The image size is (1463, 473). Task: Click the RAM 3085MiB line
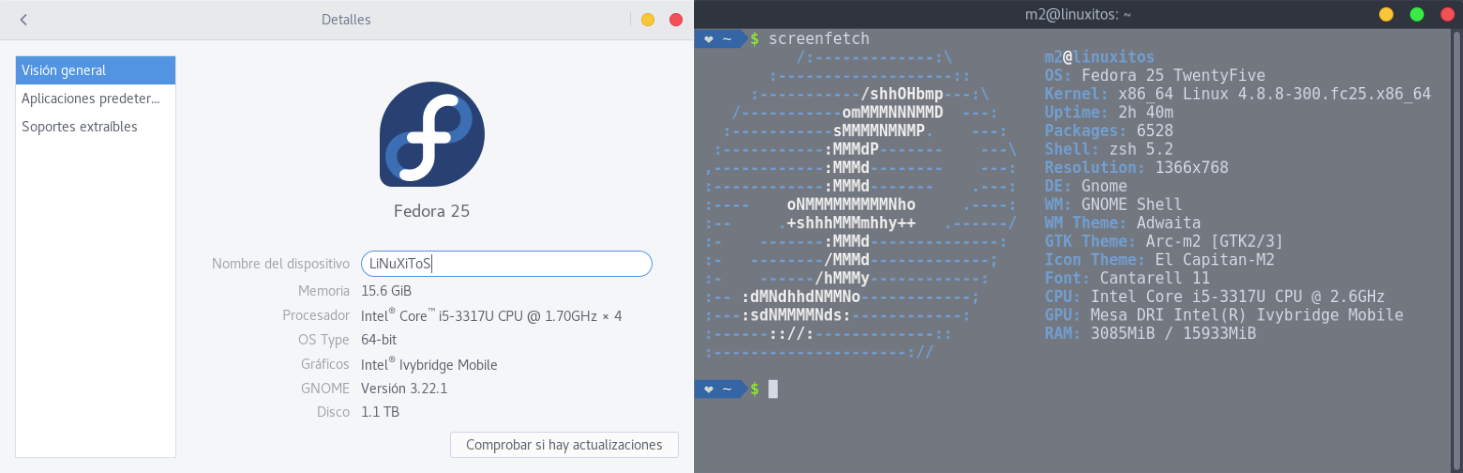pyautogui.click(x=1150, y=334)
